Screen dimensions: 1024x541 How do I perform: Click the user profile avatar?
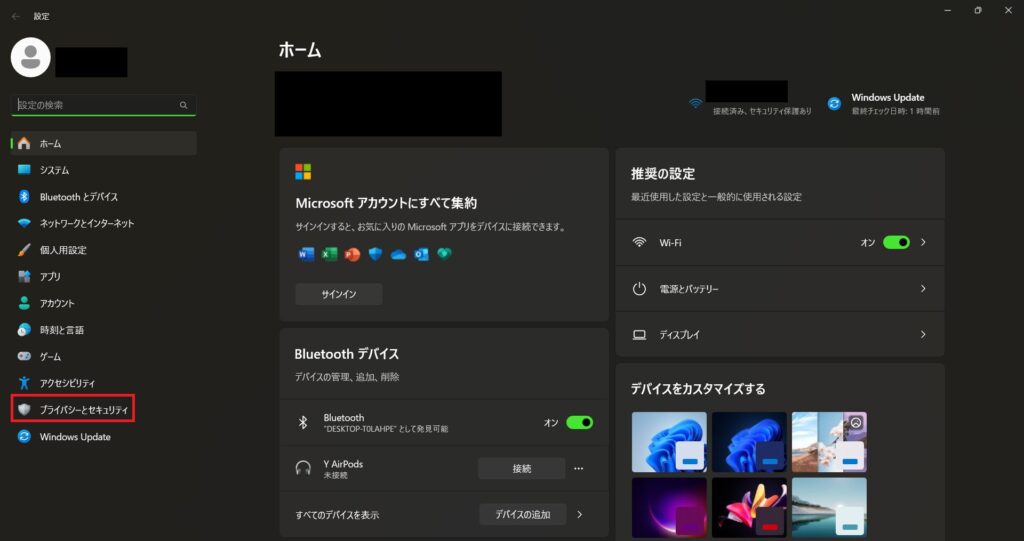[31, 57]
